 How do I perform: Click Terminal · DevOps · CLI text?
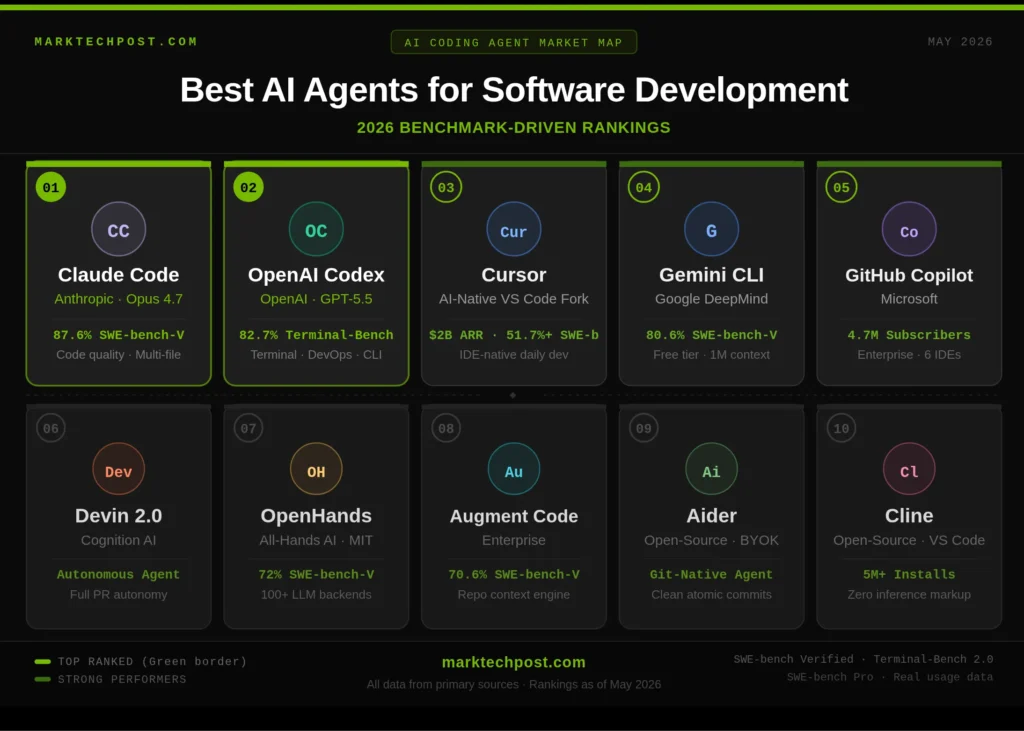(316, 355)
